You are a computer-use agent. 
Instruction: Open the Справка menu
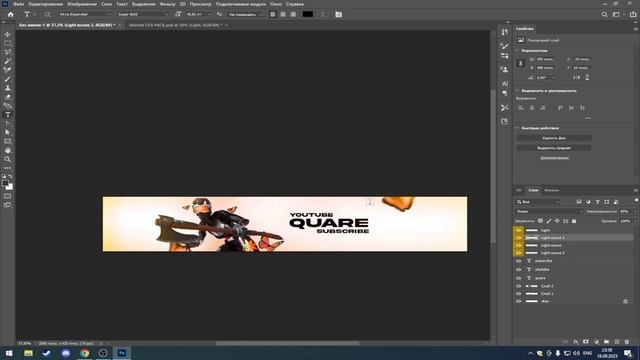294,4
